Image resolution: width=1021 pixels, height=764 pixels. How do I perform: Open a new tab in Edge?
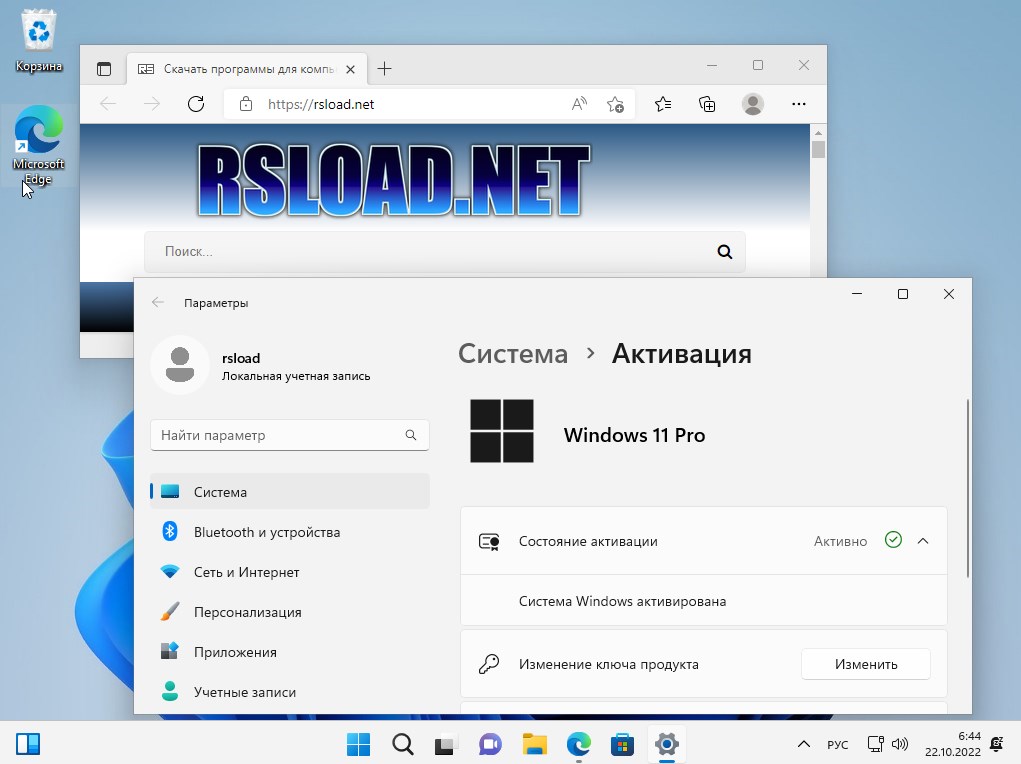click(384, 68)
